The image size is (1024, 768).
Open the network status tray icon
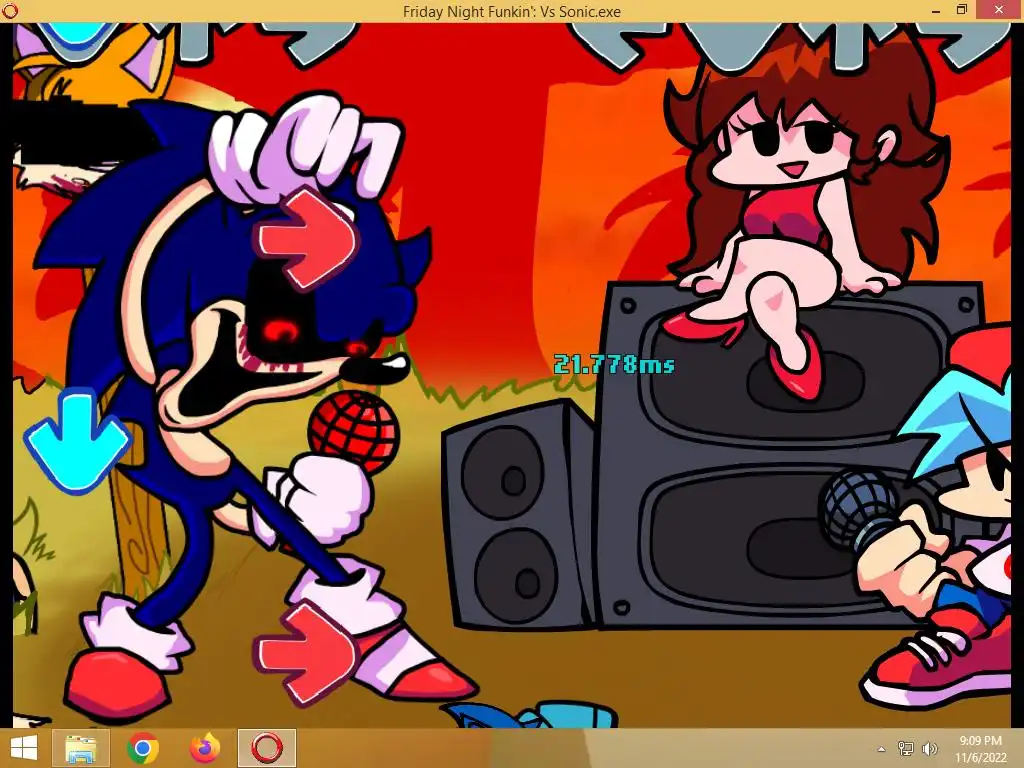click(906, 749)
